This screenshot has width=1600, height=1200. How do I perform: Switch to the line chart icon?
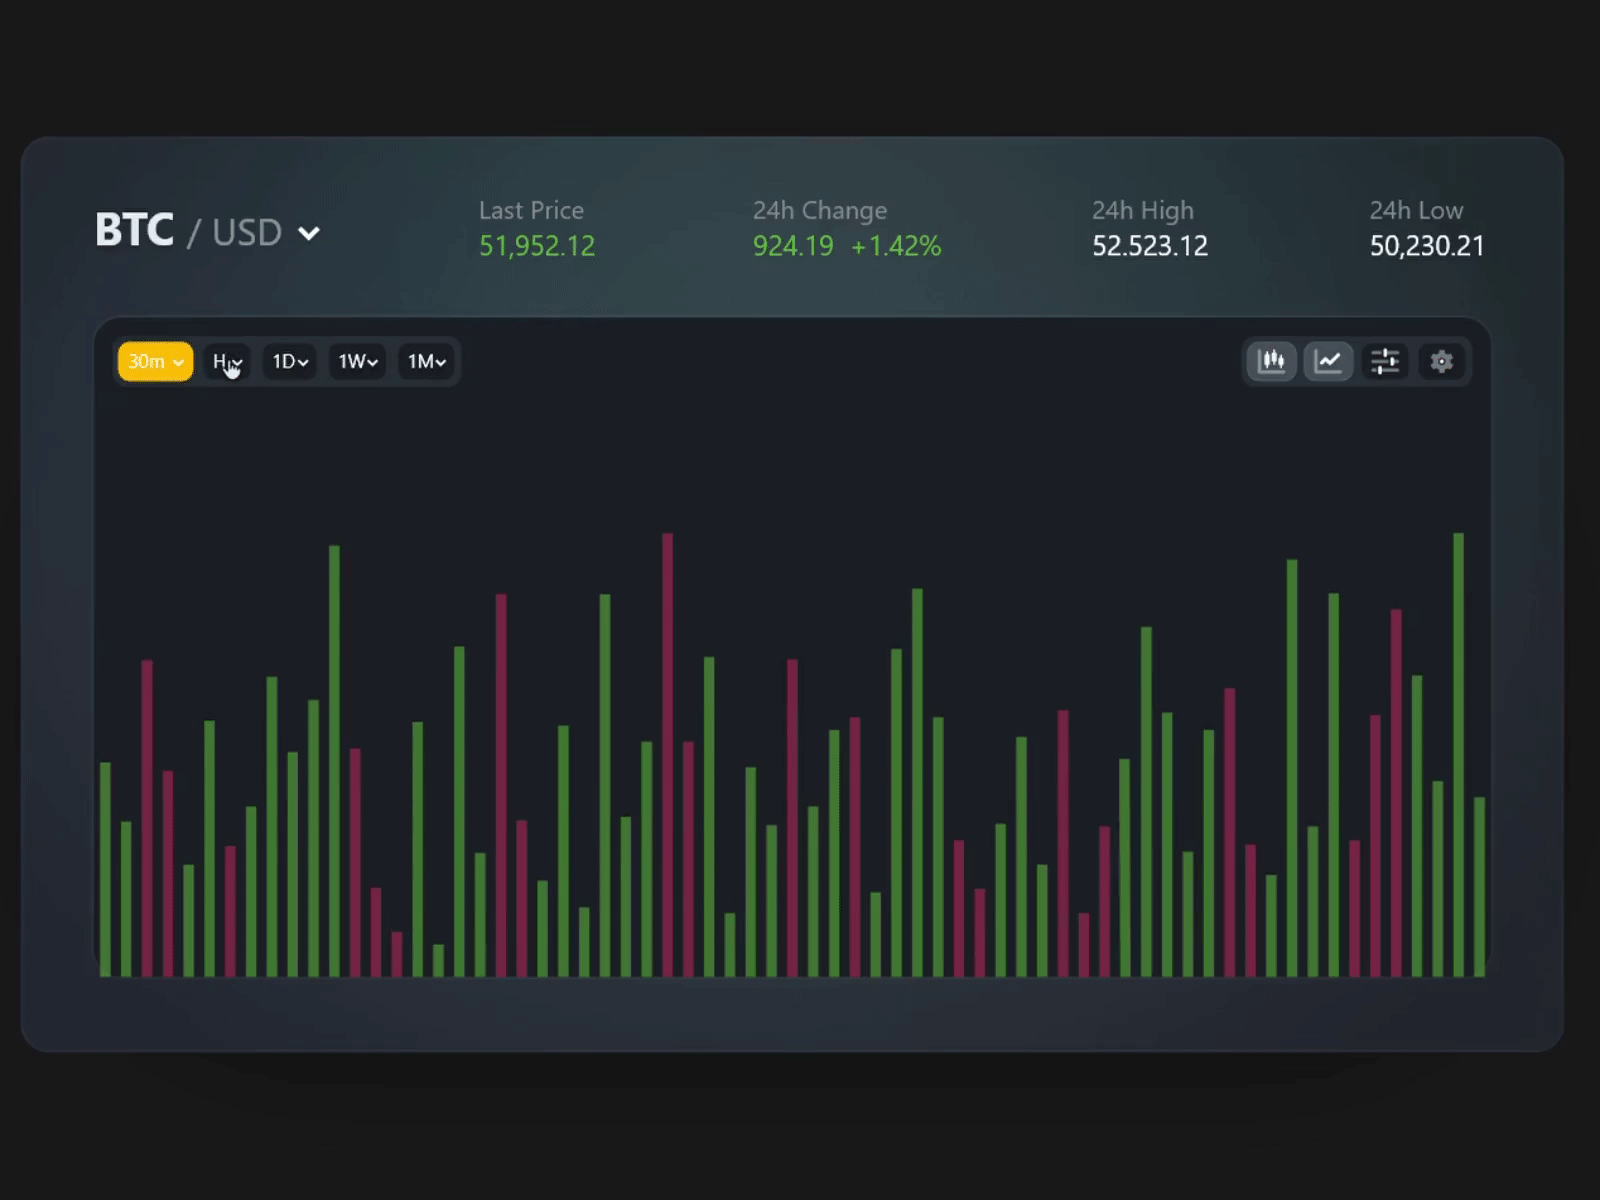[x=1328, y=361]
